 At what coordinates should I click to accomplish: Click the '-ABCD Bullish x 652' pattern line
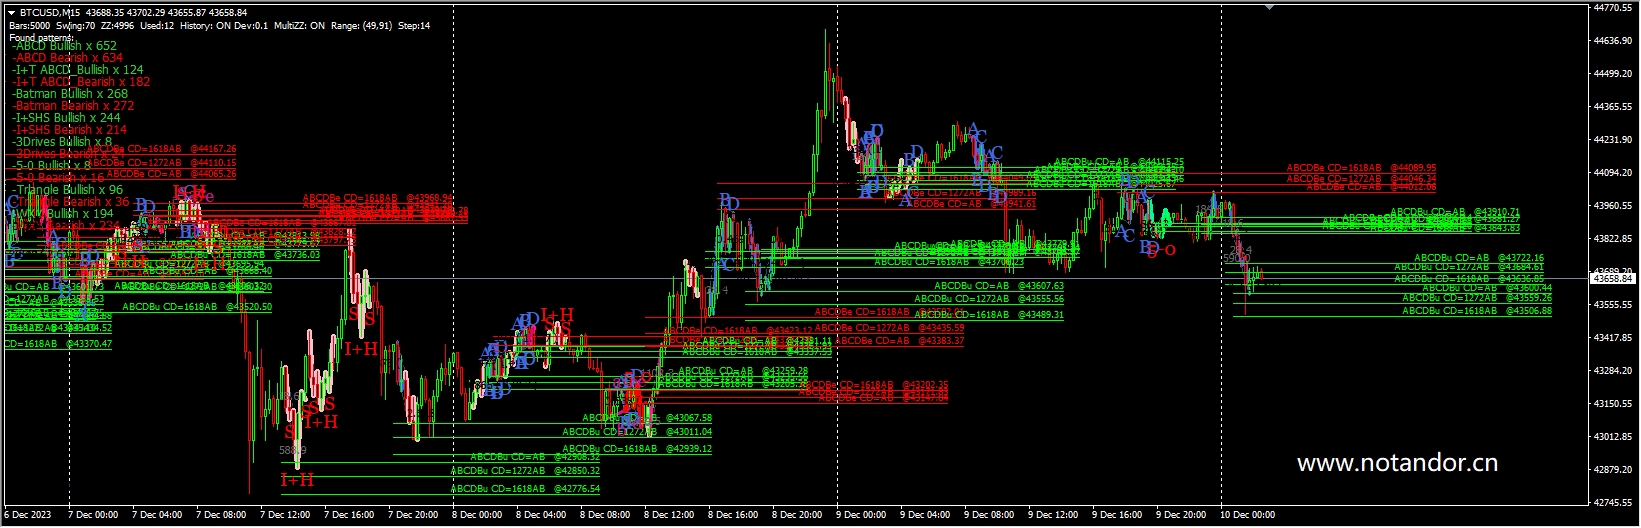coord(65,46)
